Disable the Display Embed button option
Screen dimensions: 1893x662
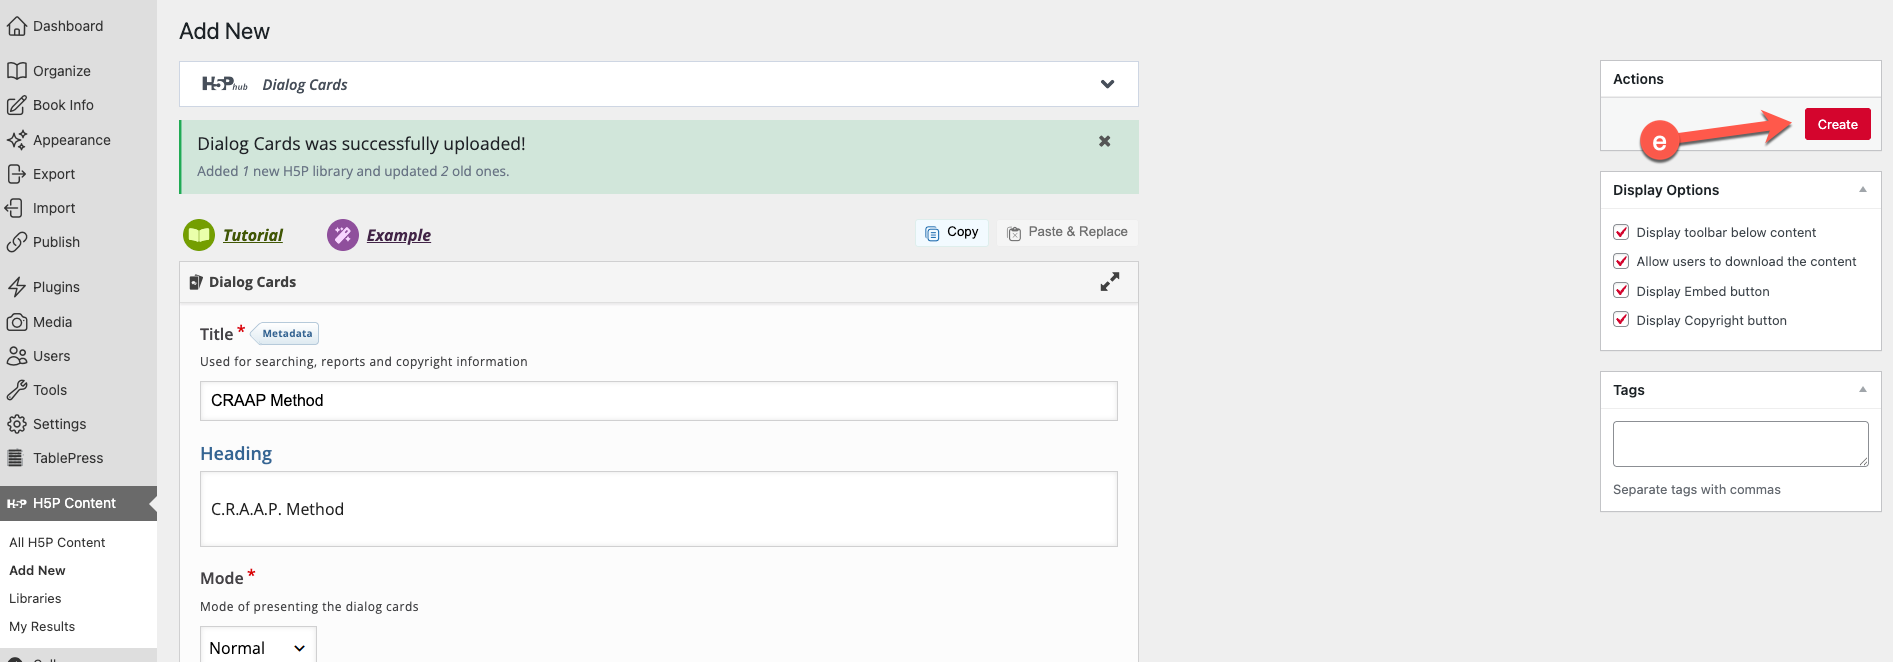coord(1621,291)
